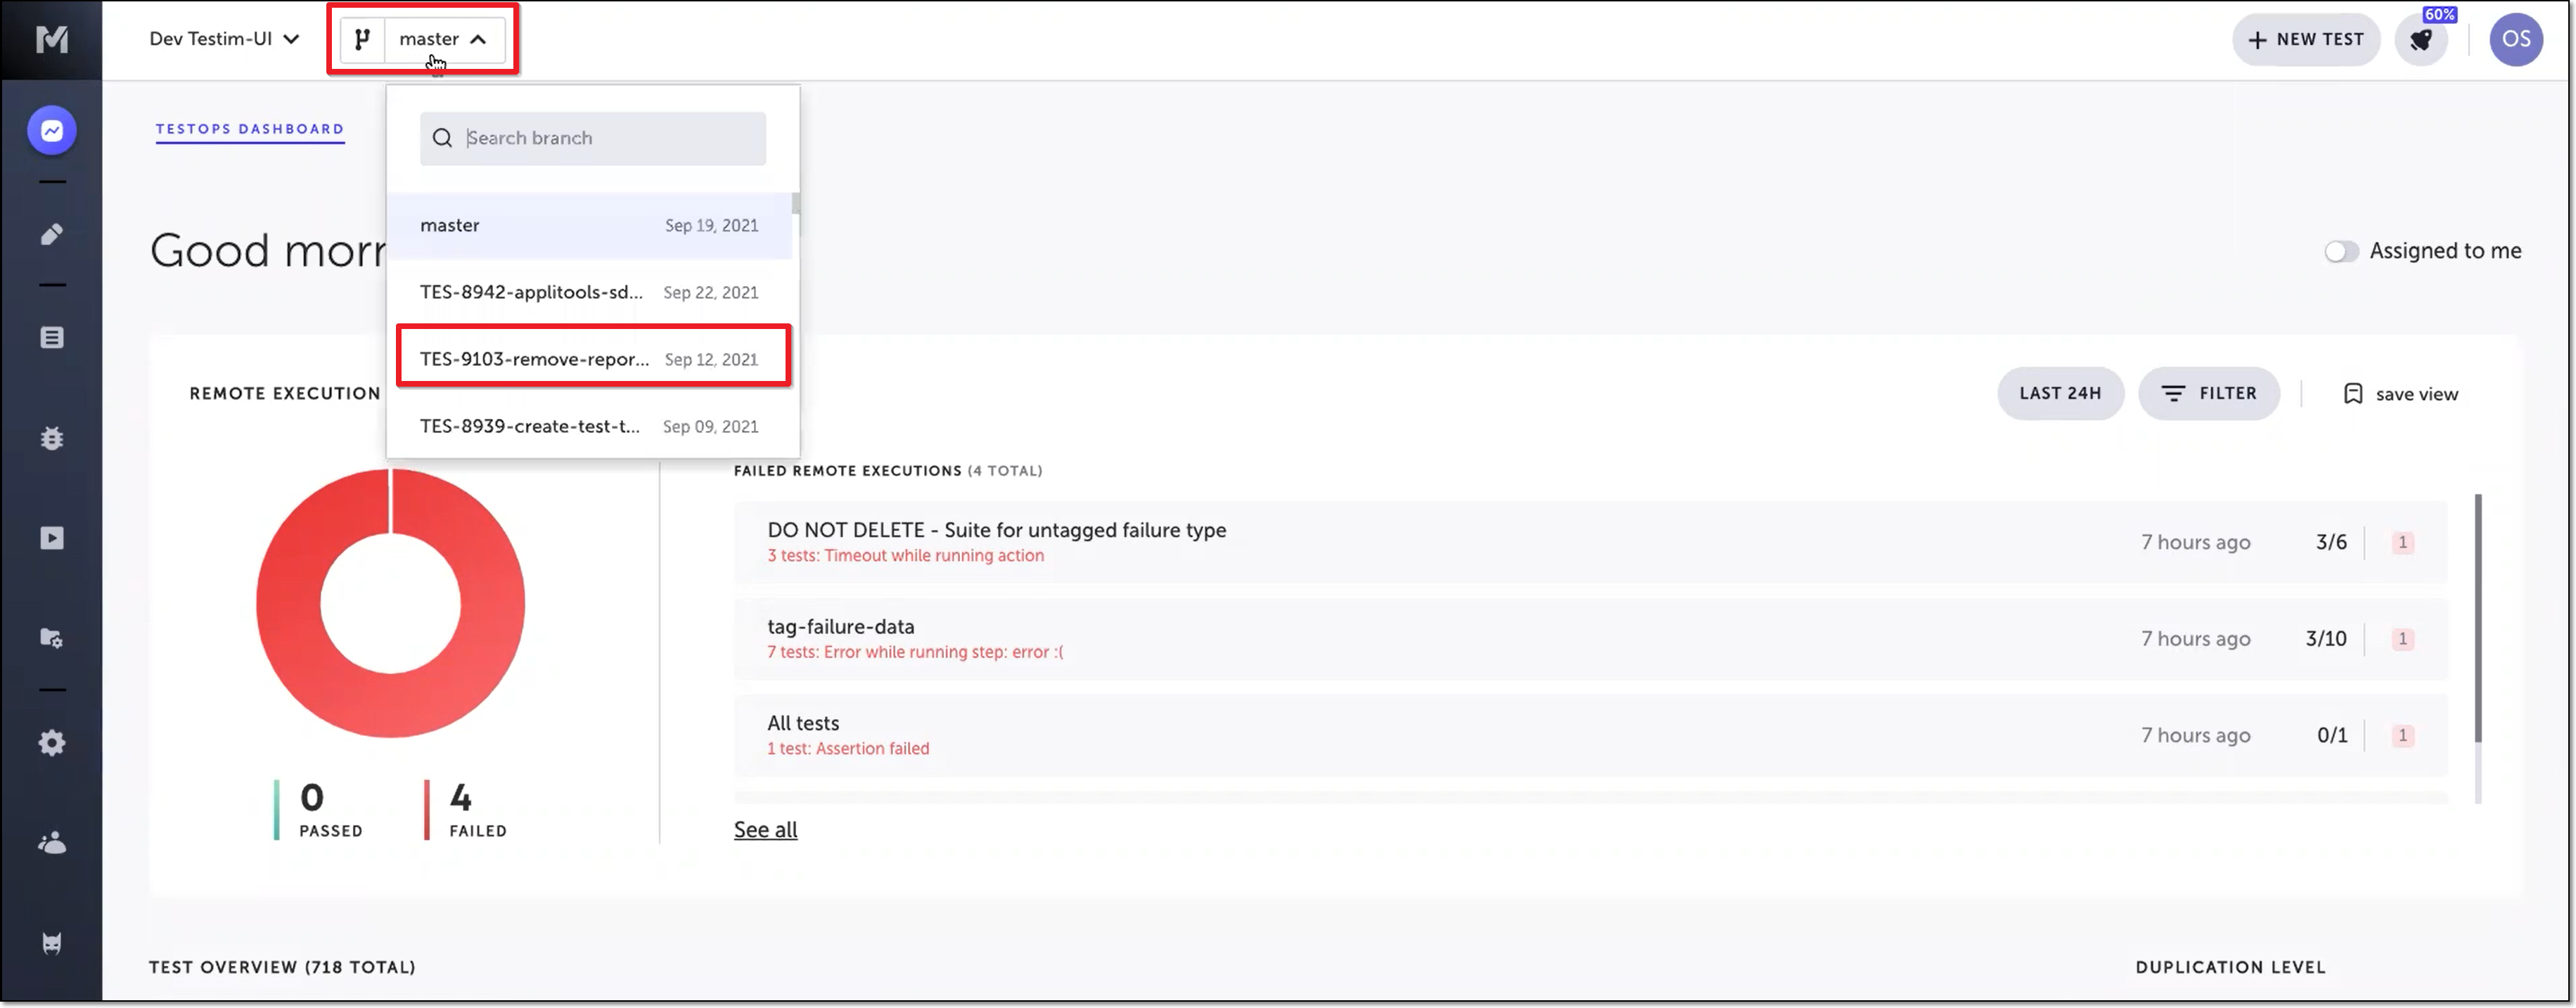The image size is (2576, 1008).
Task: Click the folder settings icon in sidebar
Action: [52, 638]
